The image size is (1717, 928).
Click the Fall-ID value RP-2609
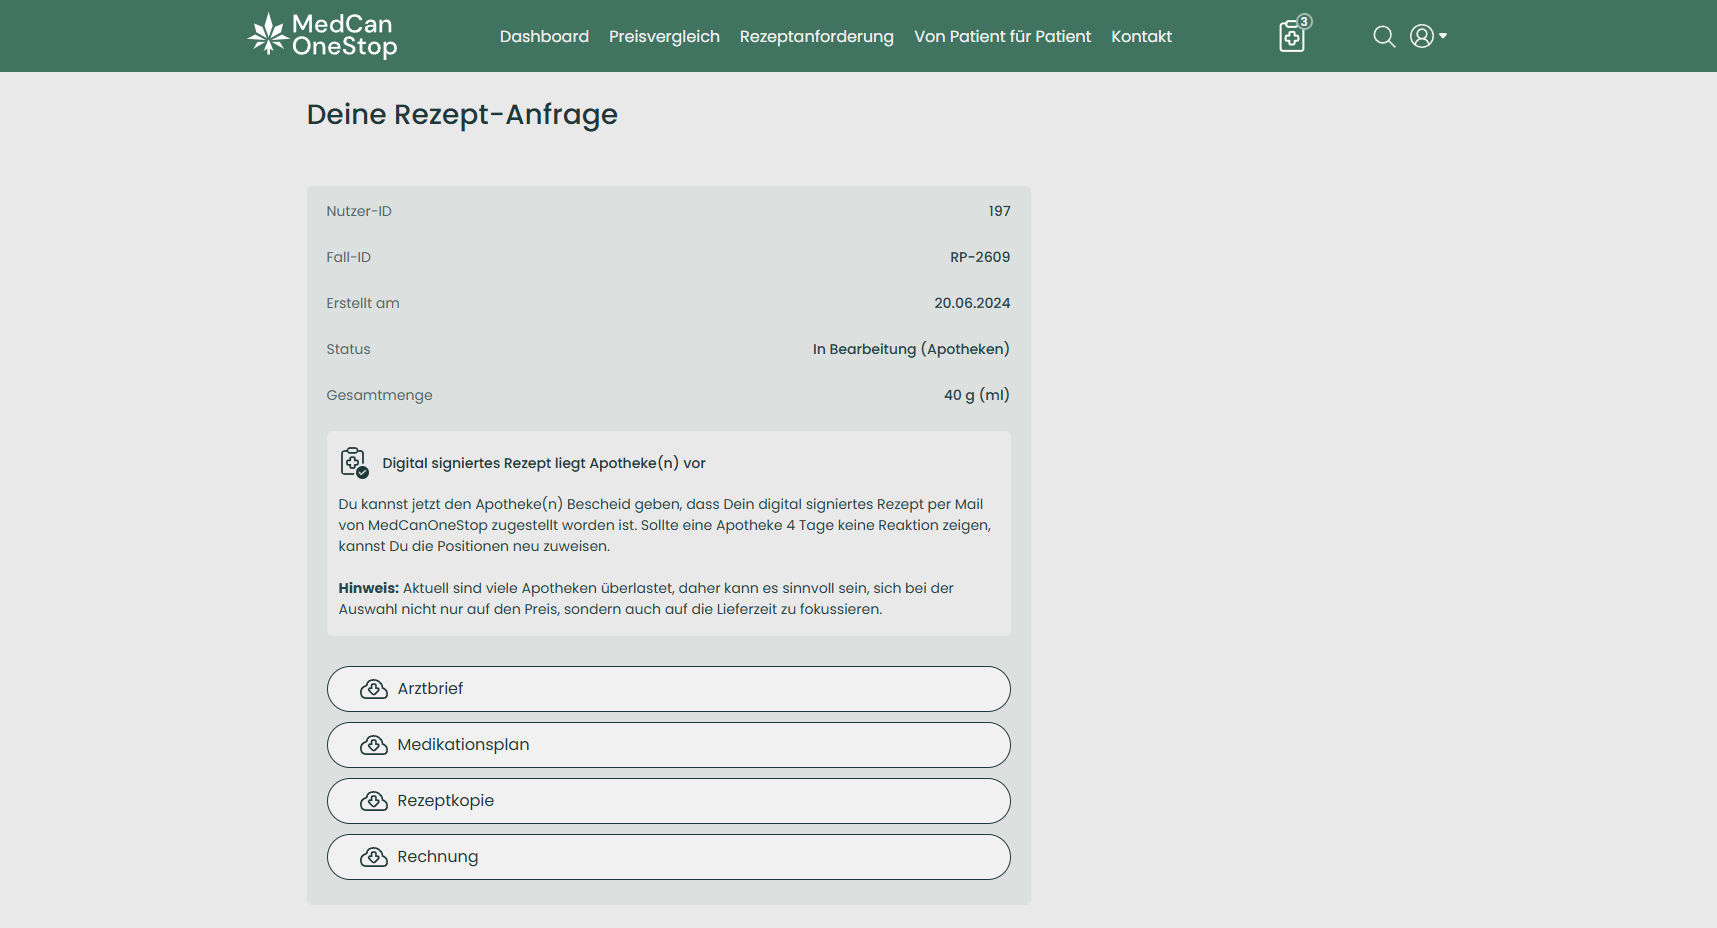[979, 257]
